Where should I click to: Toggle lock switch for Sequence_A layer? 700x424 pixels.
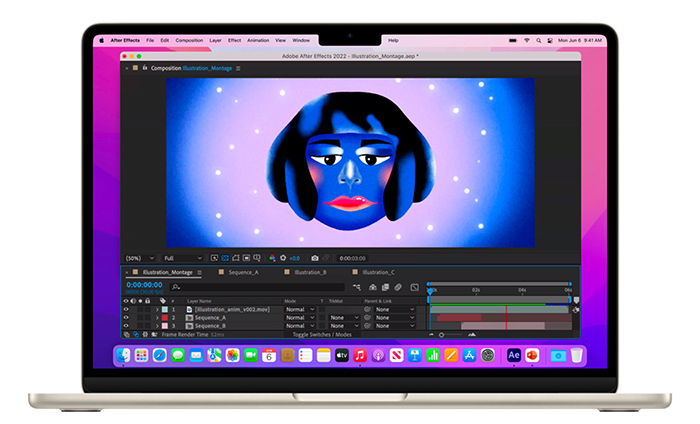(147, 318)
